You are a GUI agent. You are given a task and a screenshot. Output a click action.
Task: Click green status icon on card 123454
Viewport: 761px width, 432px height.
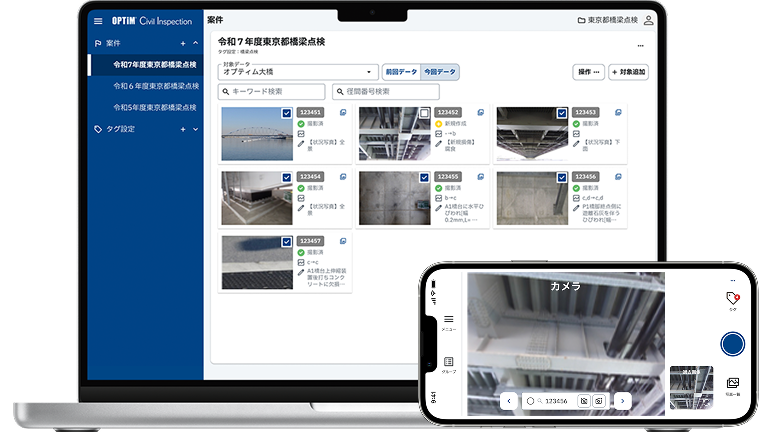click(x=301, y=188)
